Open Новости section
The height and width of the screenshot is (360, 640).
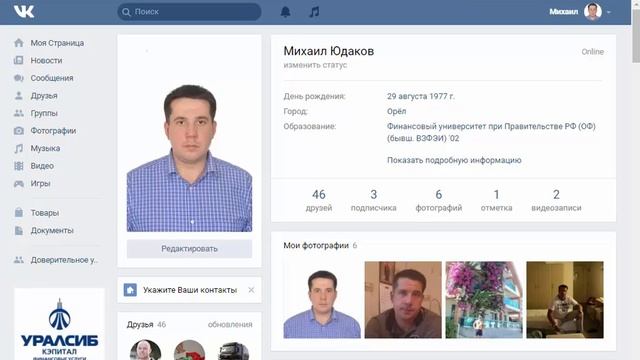pos(47,60)
